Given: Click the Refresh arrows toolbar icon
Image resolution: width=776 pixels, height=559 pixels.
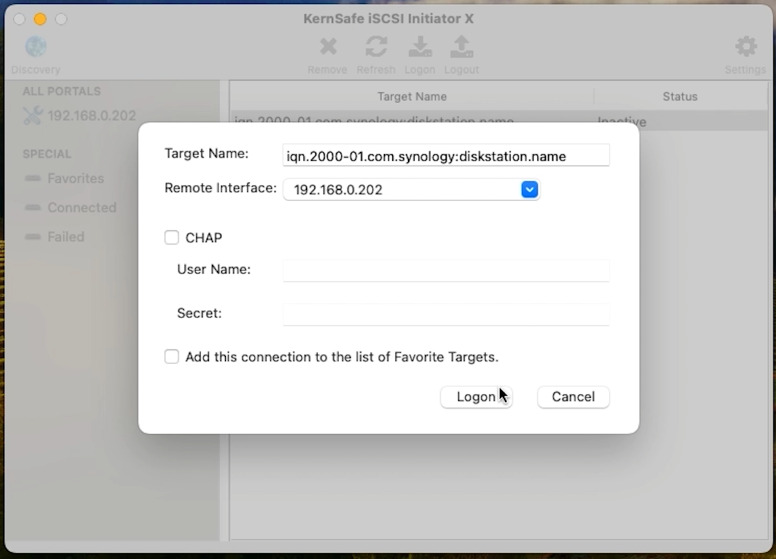Looking at the screenshot, I should pyautogui.click(x=376, y=47).
